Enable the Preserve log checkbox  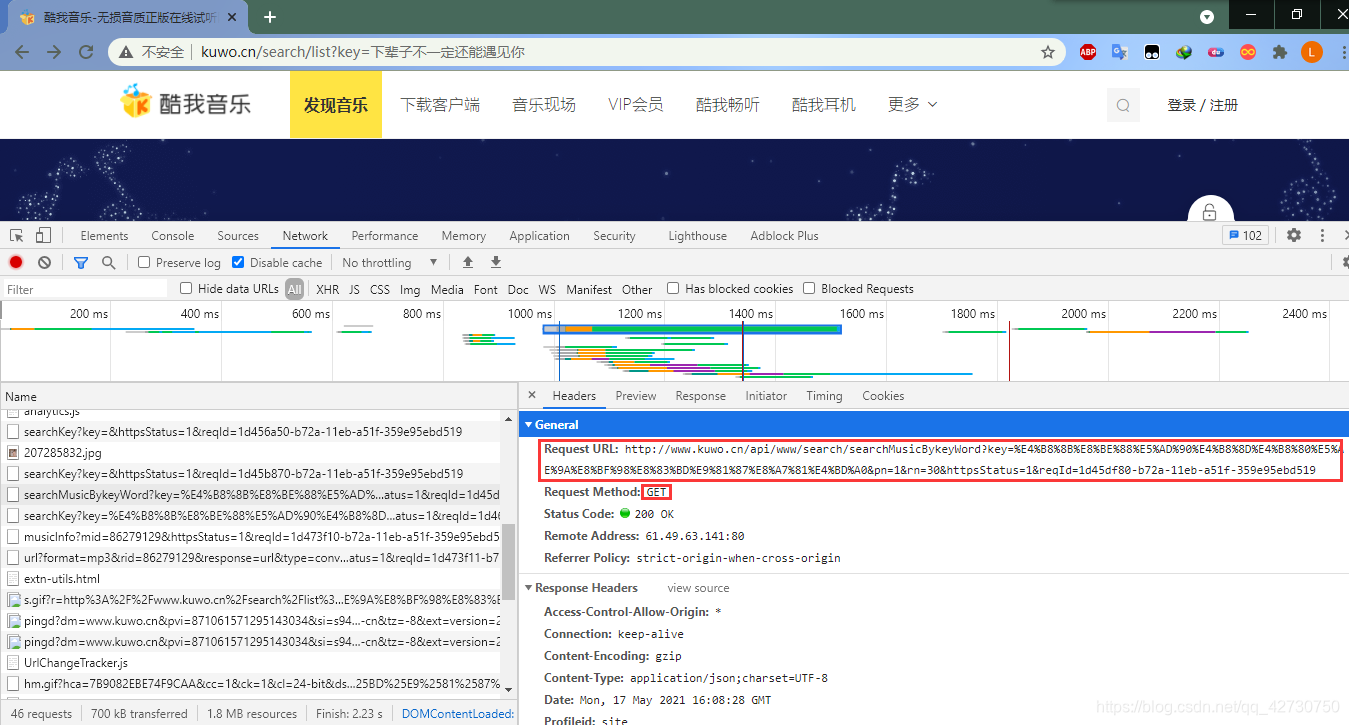pyautogui.click(x=144, y=262)
